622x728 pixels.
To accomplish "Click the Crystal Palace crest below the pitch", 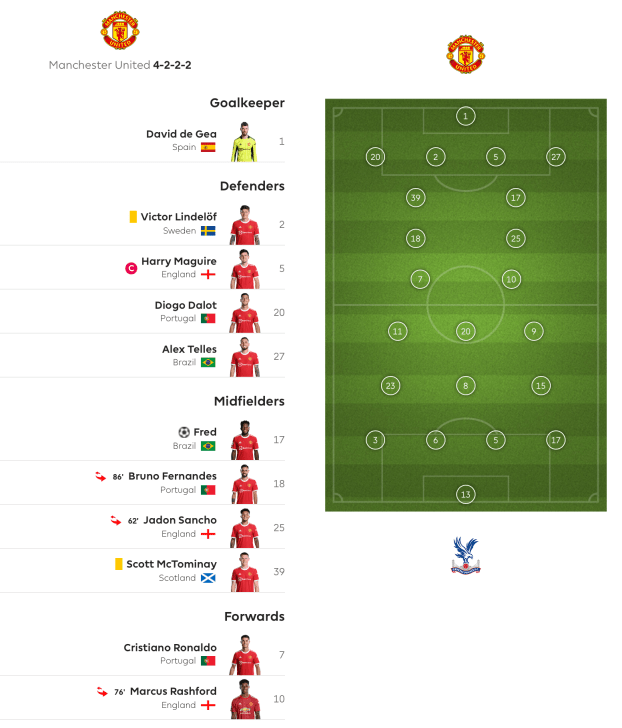I will point(465,555).
